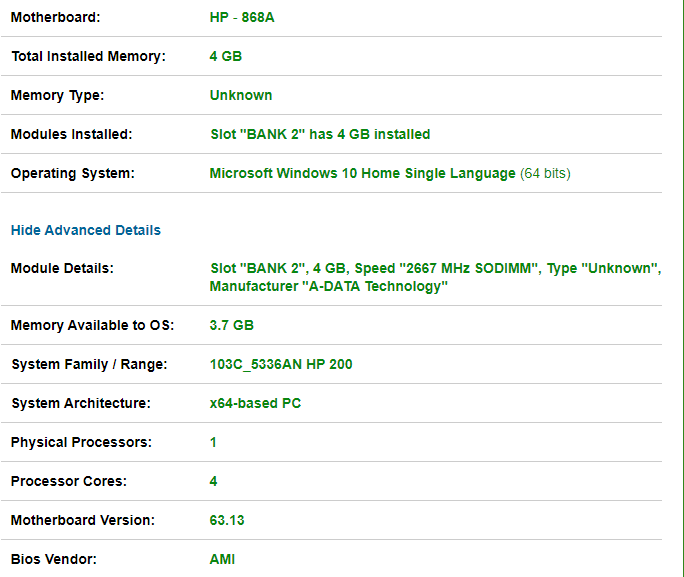The image size is (684, 577).
Task: Click the Processor Cores value 4
Action: pyautogui.click(x=213, y=481)
